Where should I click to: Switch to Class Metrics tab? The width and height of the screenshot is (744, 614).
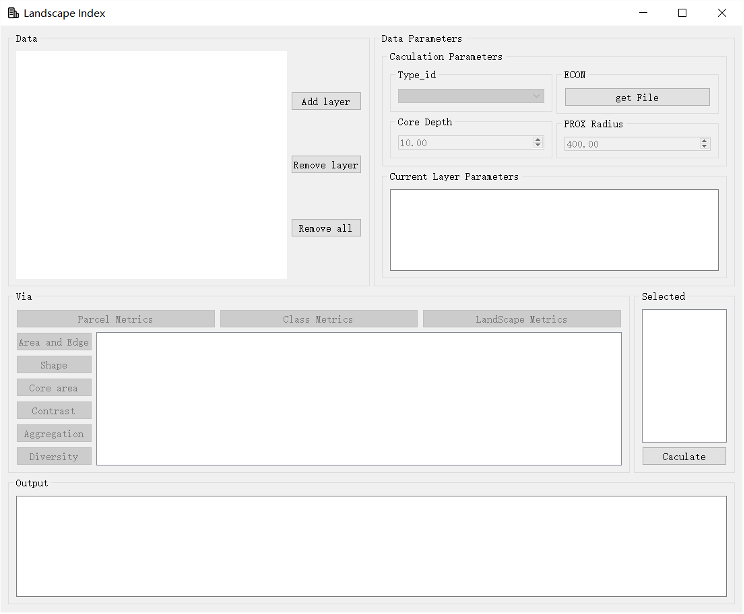click(318, 319)
